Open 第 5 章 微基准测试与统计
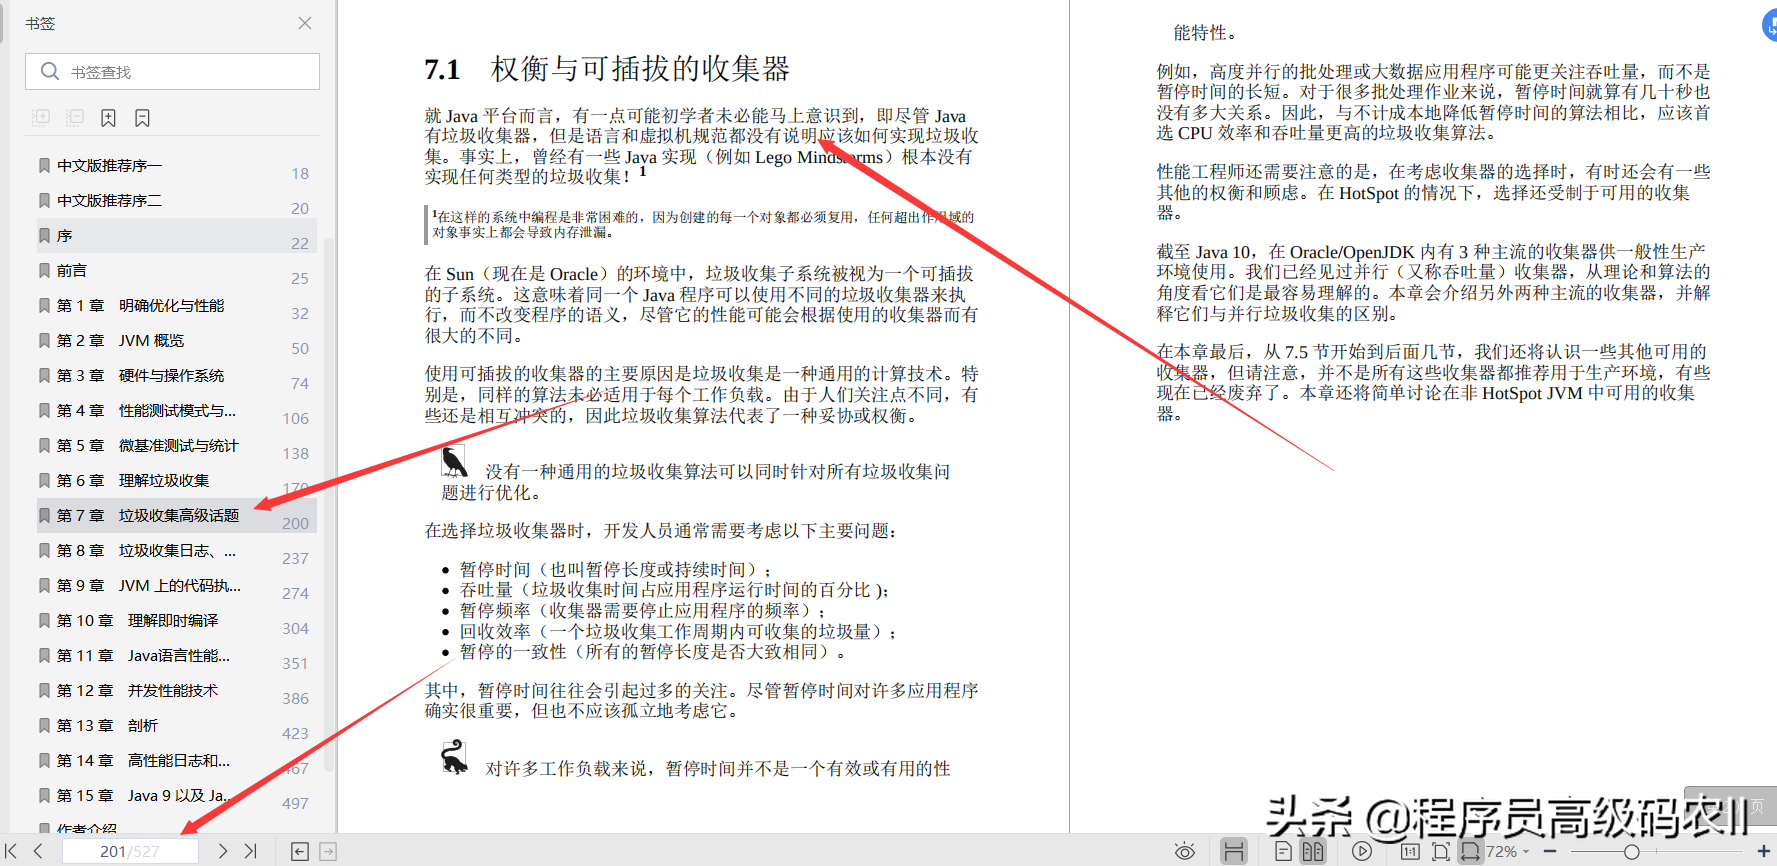This screenshot has height=866, width=1777. click(x=176, y=445)
